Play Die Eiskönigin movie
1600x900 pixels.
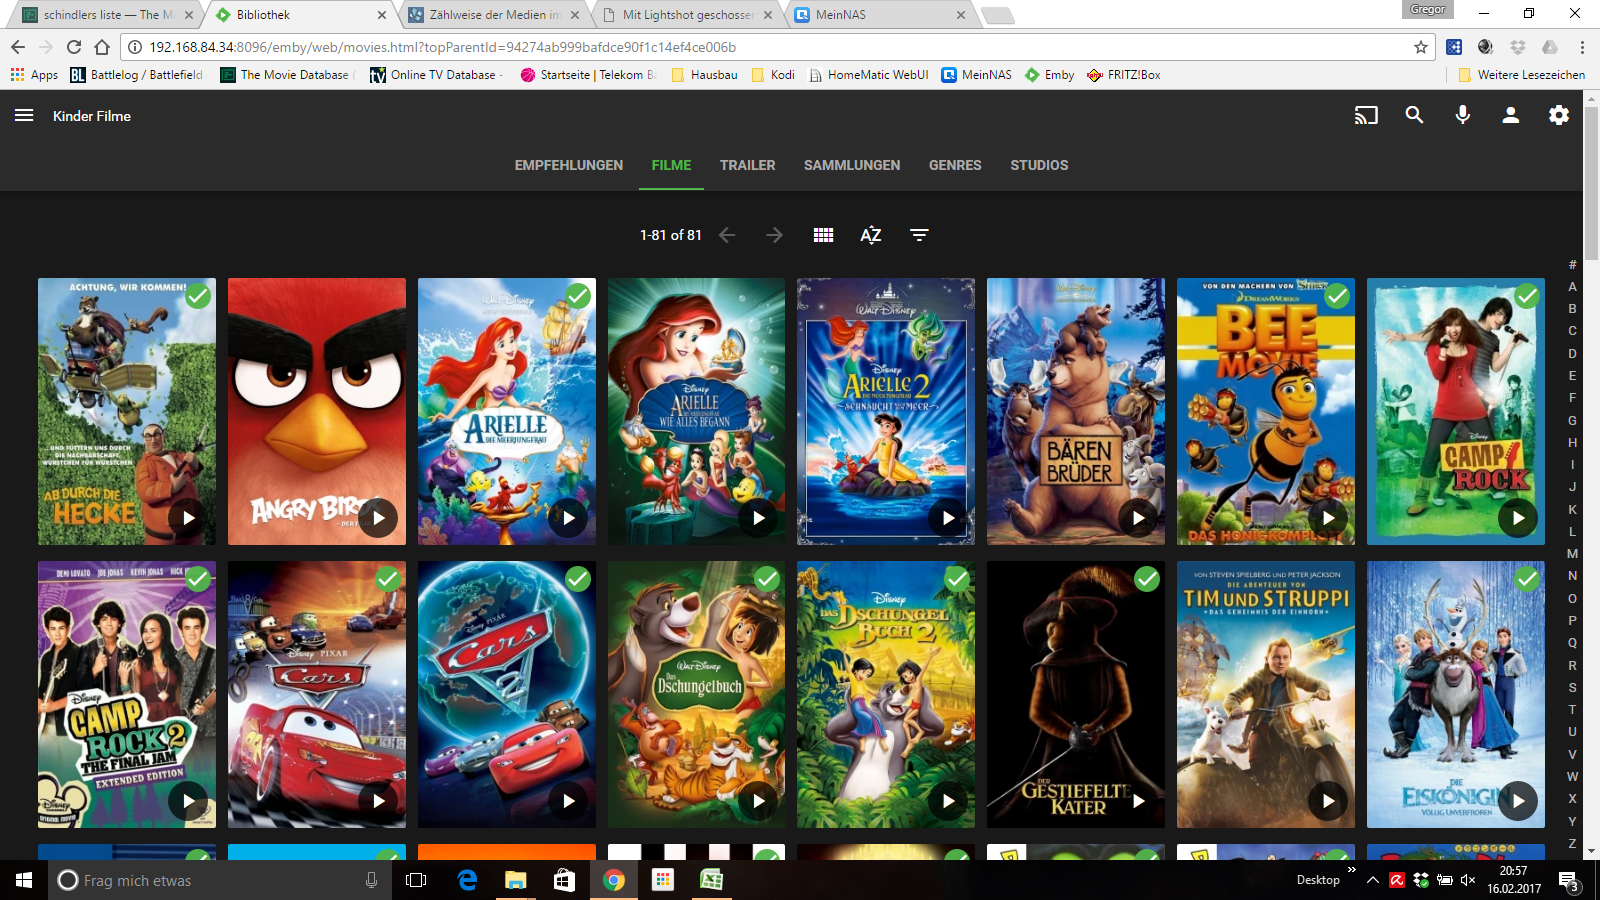(x=1518, y=801)
